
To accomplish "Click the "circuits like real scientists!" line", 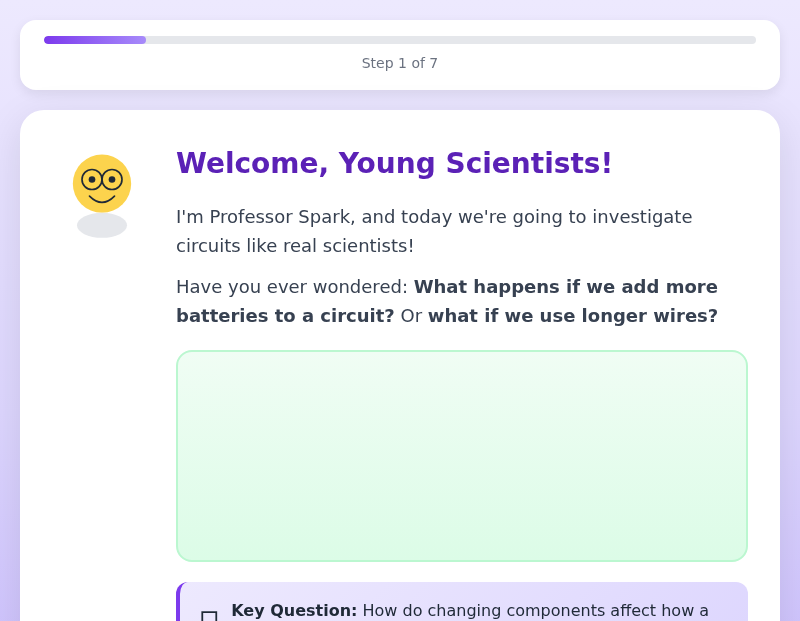I will (x=295, y=246).
